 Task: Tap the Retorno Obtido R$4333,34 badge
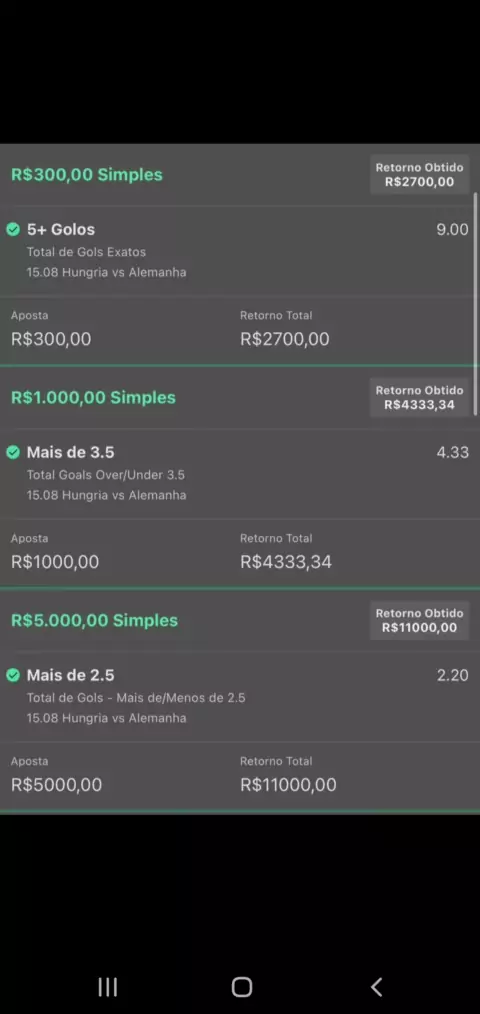tap(419, 398)
